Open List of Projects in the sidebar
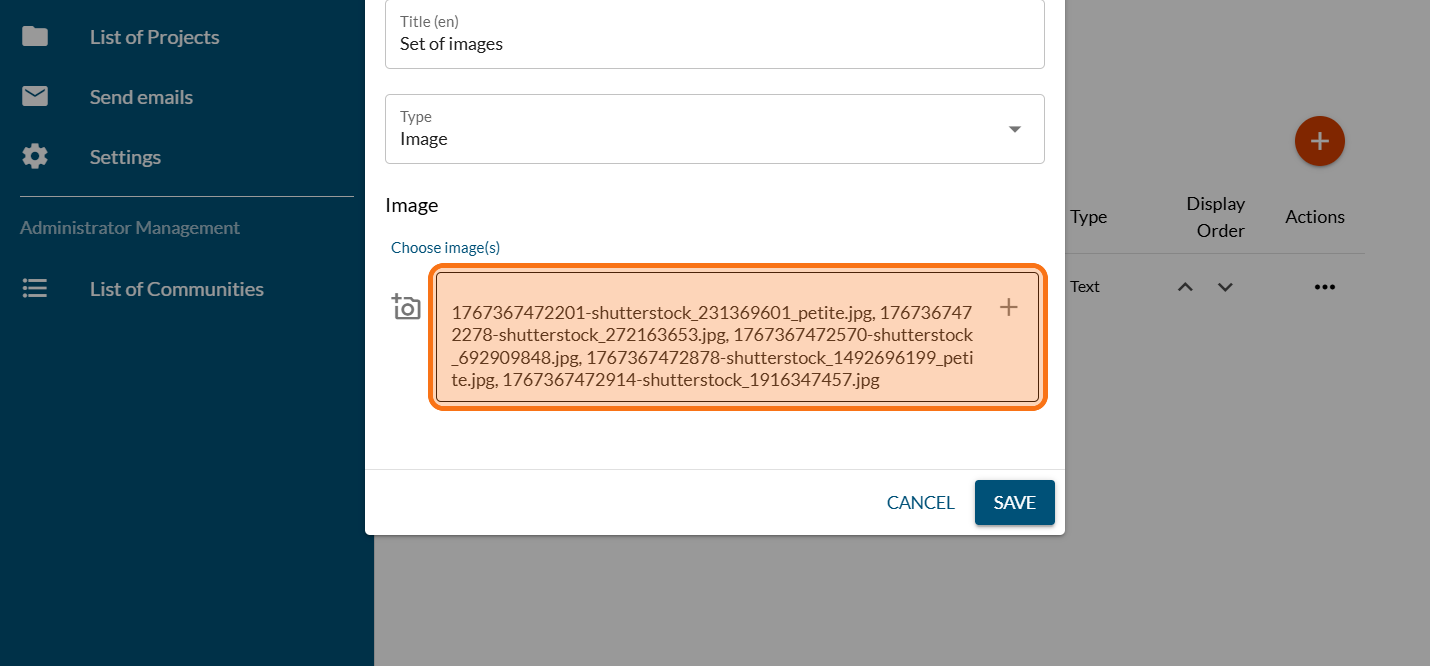The image size is (1430, 666). click(x=154, y=37)
